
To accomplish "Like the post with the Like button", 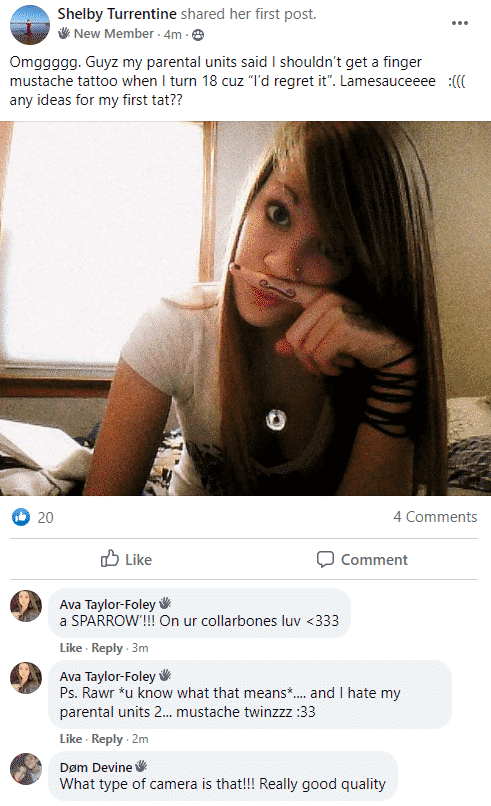I will coord(126,559).
